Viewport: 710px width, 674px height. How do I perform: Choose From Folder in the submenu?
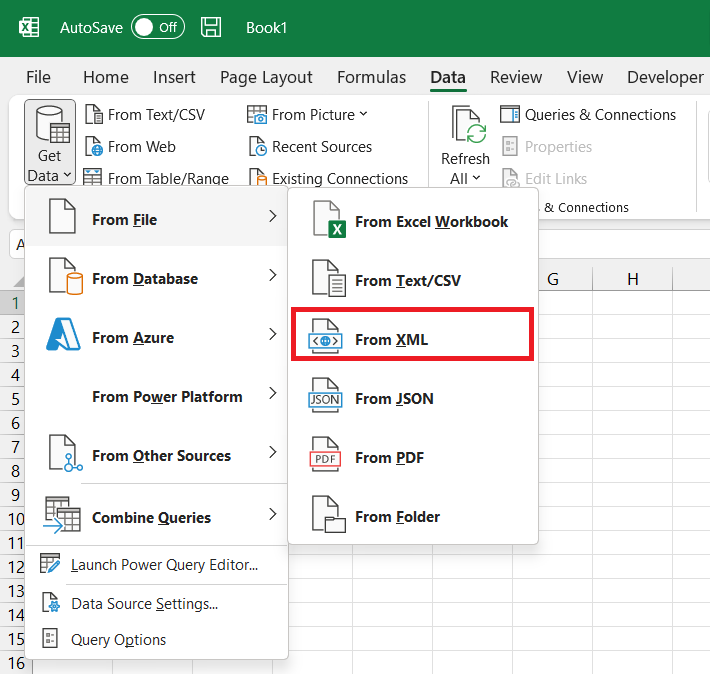tap(413, 516)
